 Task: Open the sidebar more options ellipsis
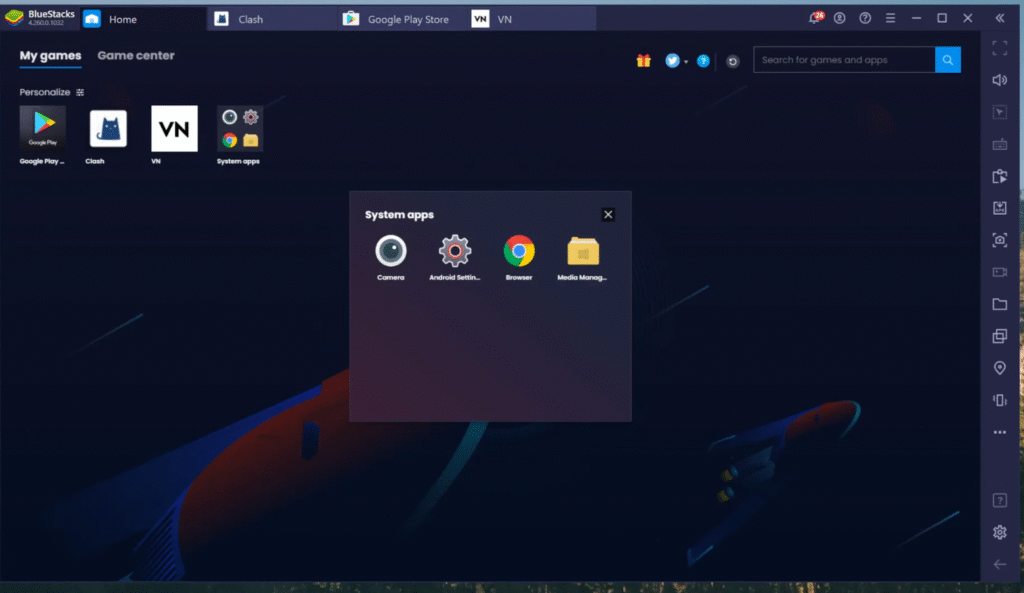click(999, 432)
